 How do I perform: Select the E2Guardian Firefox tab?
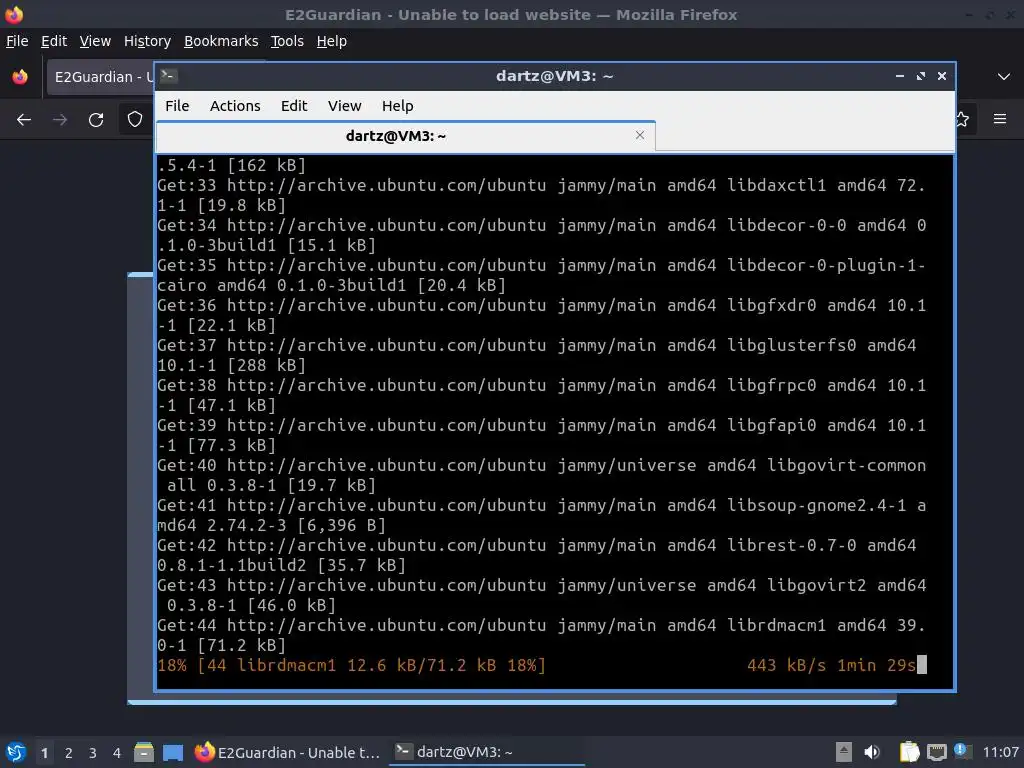tap(101, 77)
